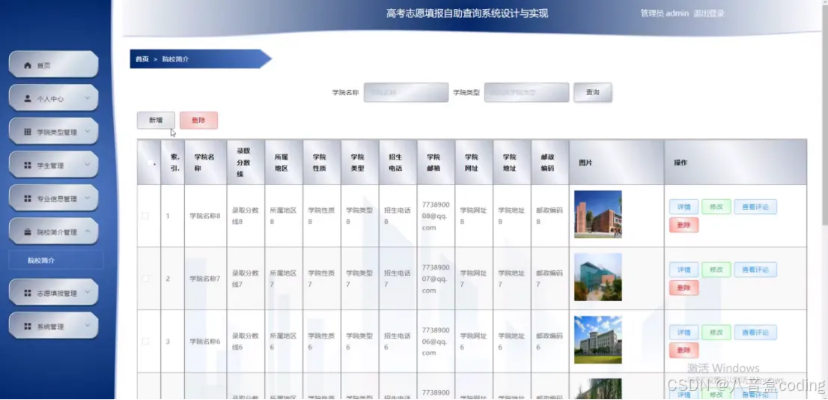
Task: Click 删除 for row 学院名称8
Action: point(684,225)
